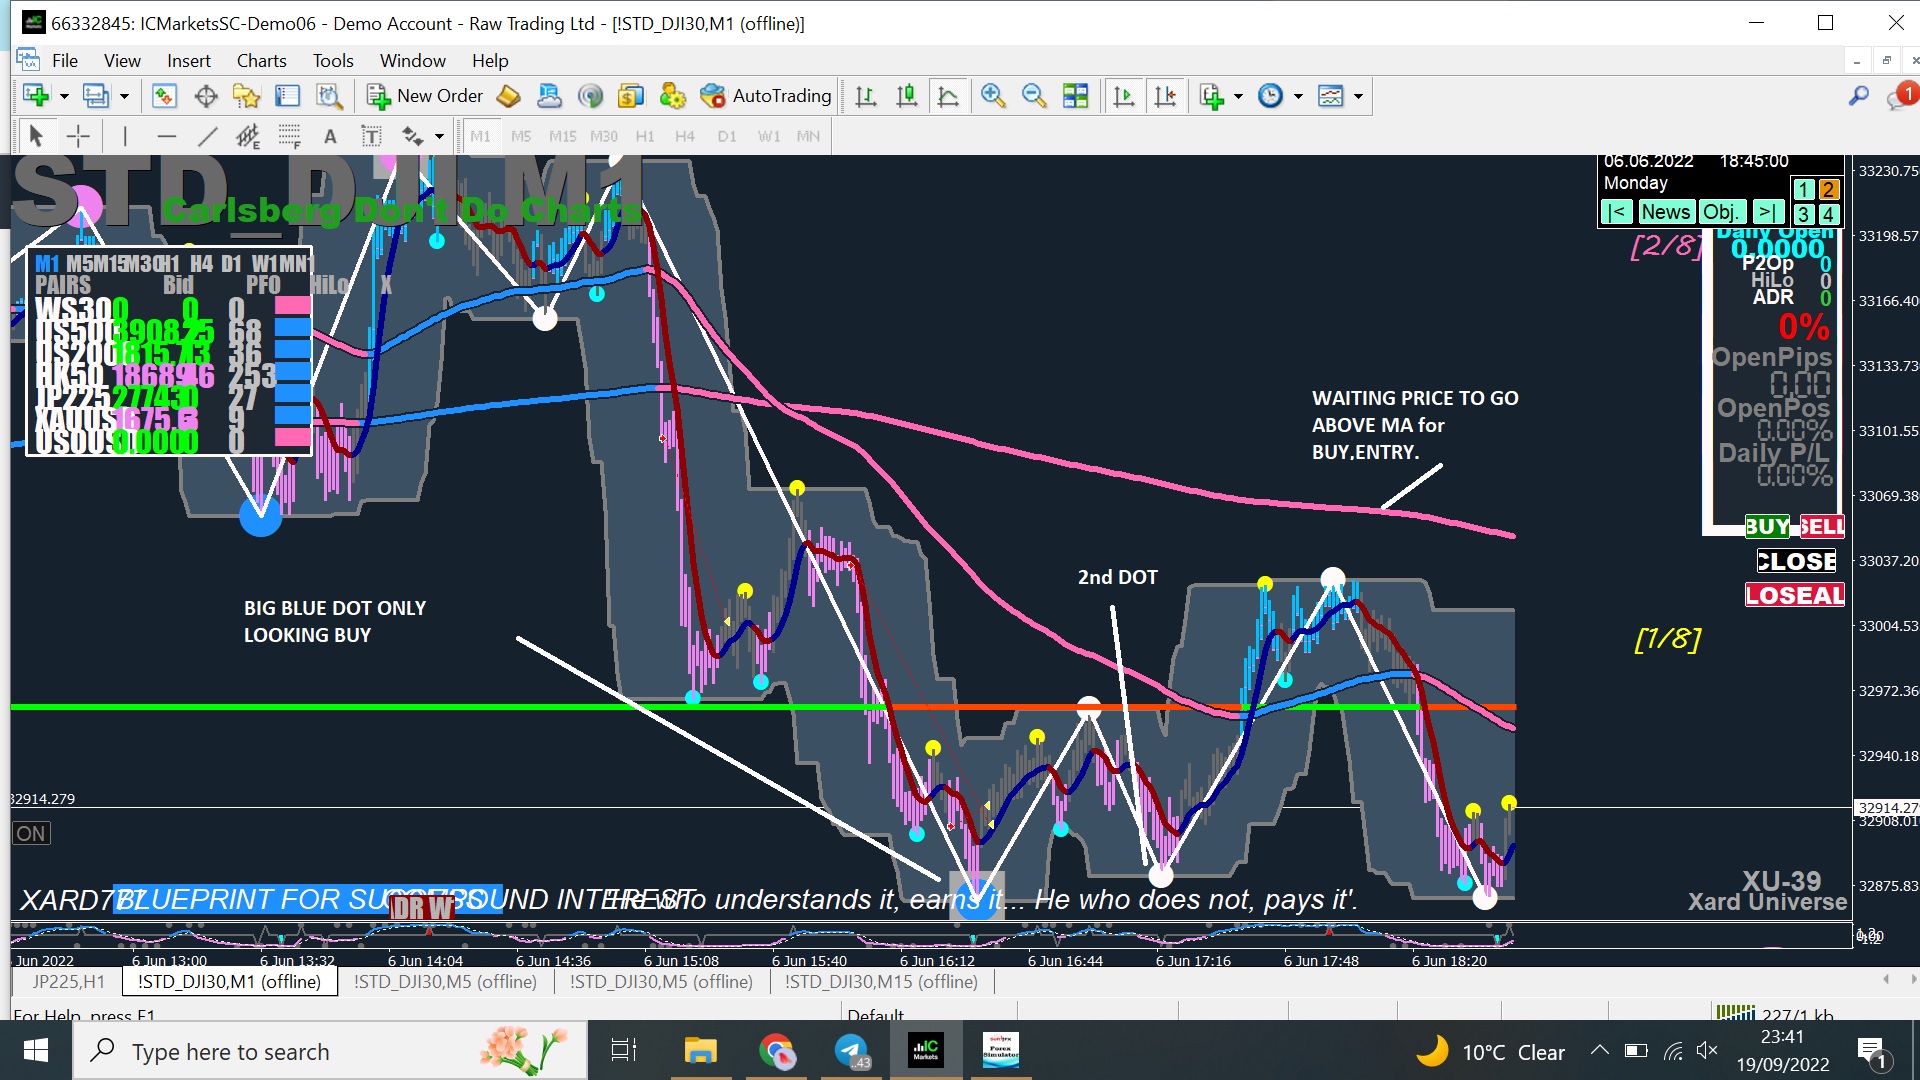Click the pink swatch beside WS30 row

pos(292,305)
